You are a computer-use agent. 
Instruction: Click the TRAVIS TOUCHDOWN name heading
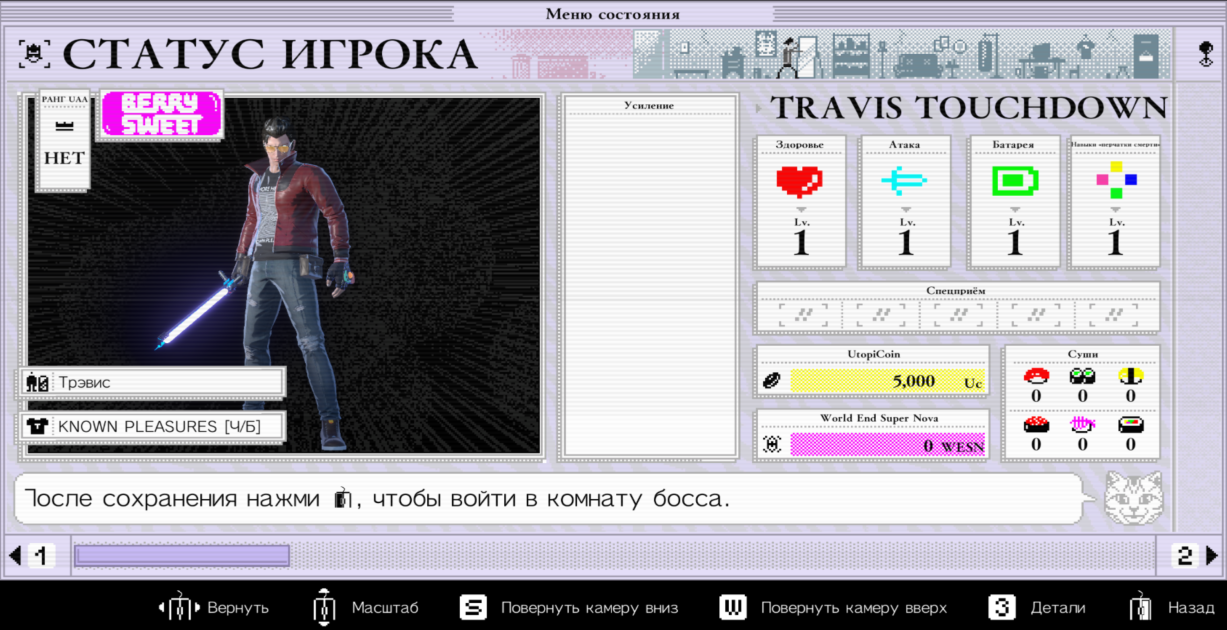coord(968,108)
